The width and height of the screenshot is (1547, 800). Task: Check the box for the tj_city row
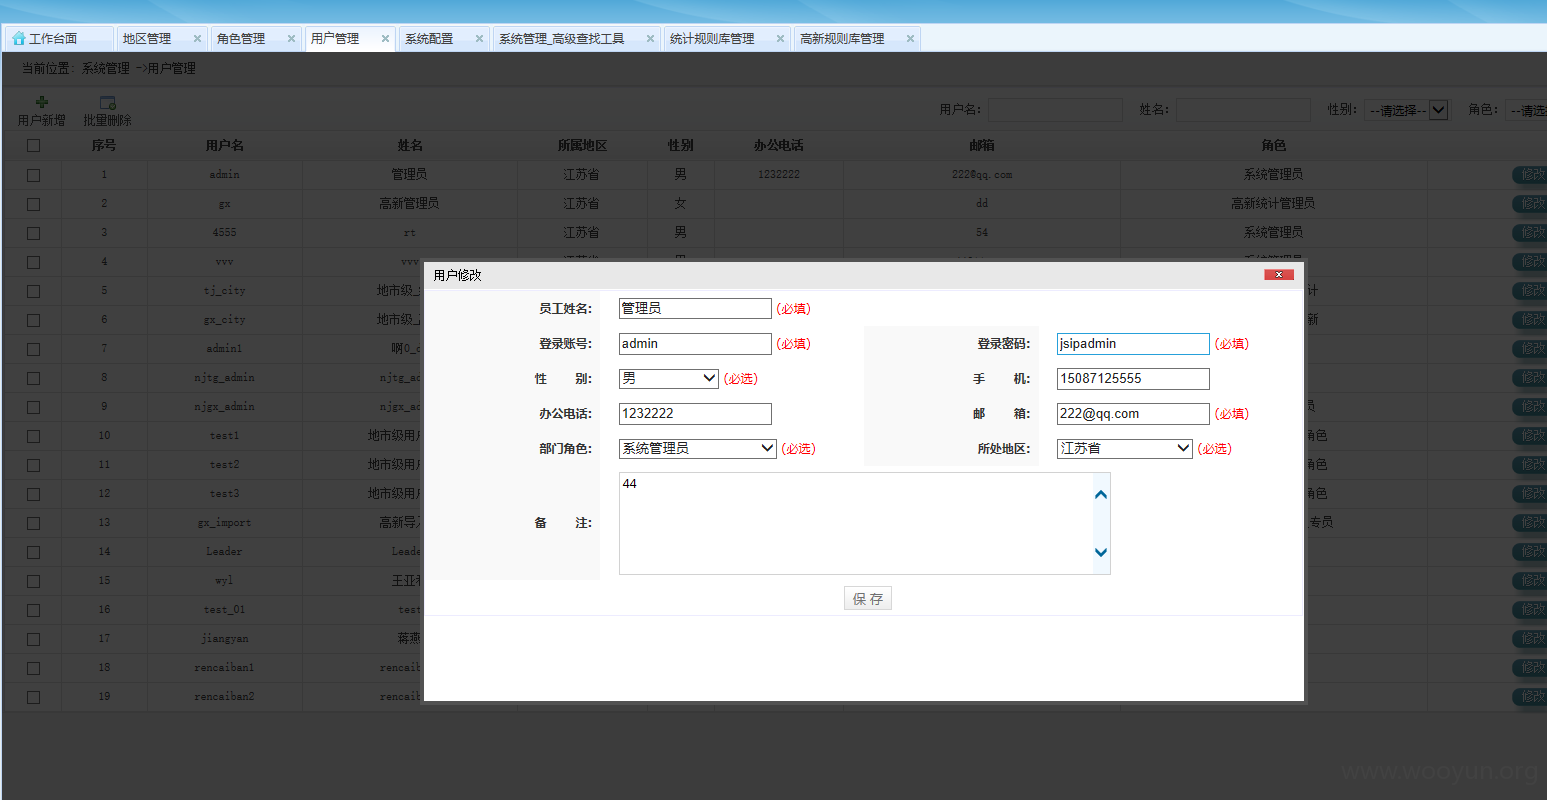point(33,291)
